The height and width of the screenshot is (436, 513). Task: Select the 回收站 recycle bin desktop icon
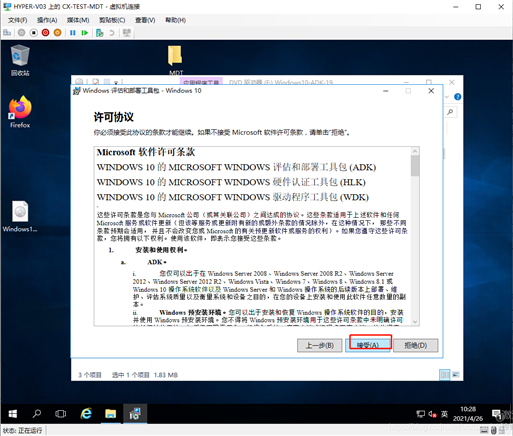(20, 60)
